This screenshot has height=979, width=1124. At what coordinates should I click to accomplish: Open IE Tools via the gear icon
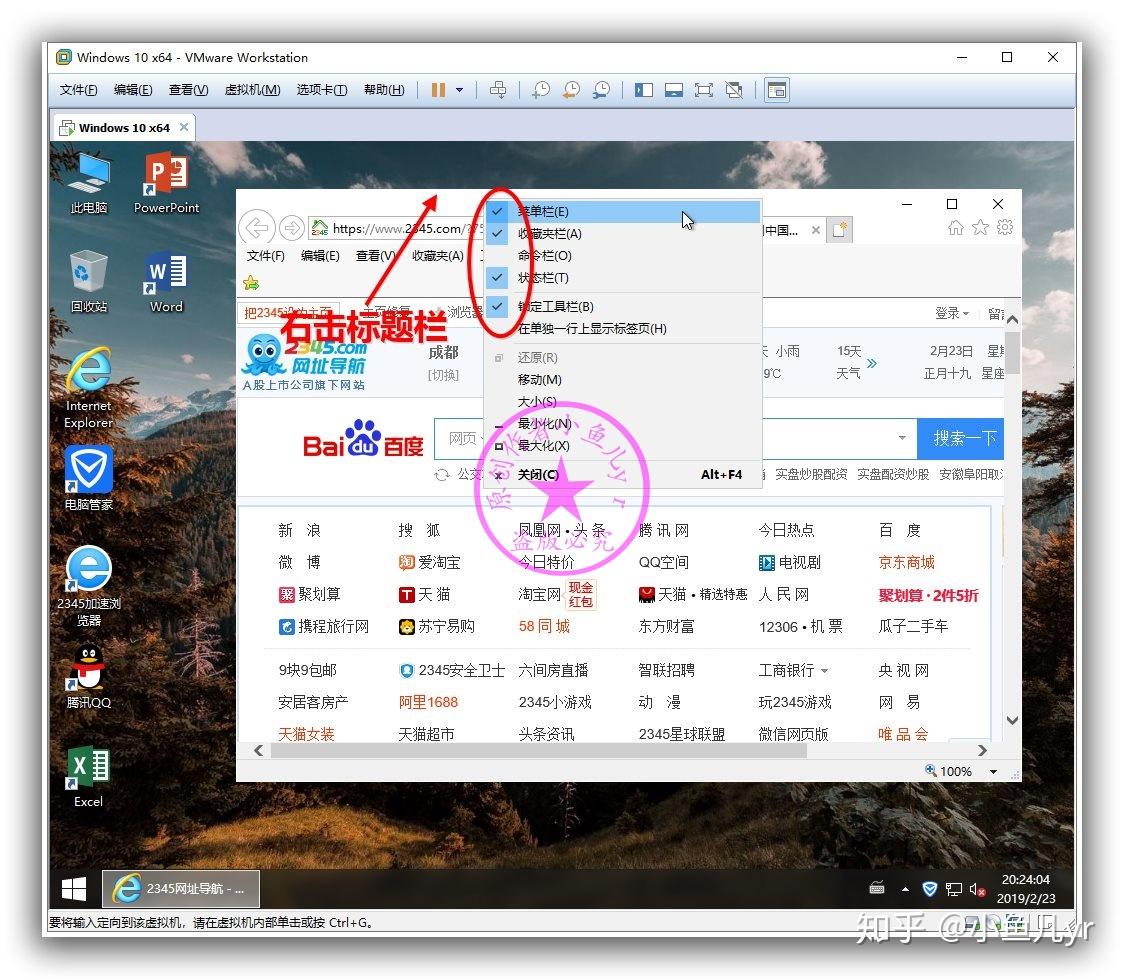tap(1005, 228)
